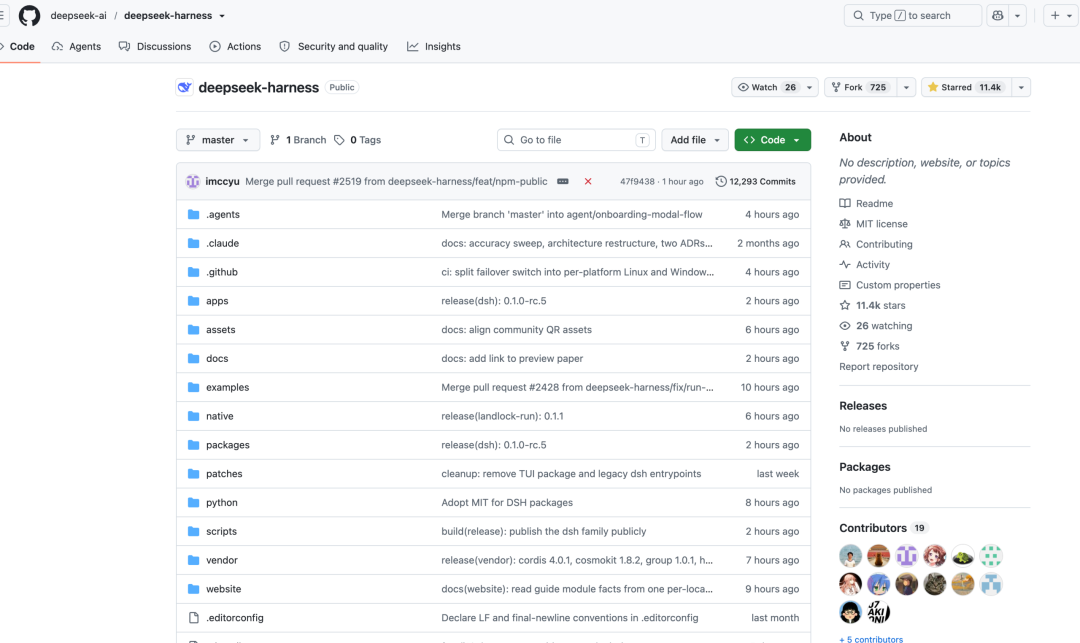Click the forks icon in About

click(844, 346)
